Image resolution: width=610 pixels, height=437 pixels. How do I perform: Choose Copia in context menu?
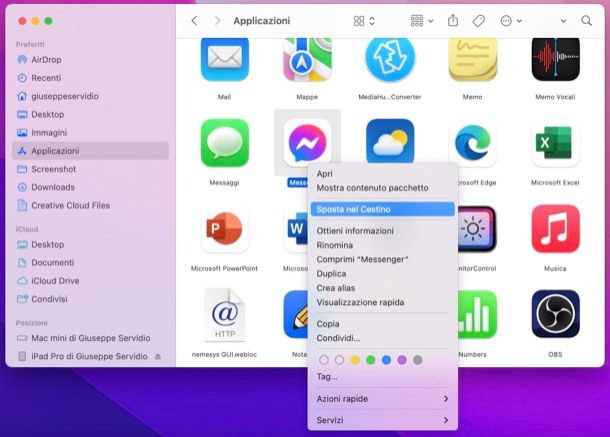382,324
